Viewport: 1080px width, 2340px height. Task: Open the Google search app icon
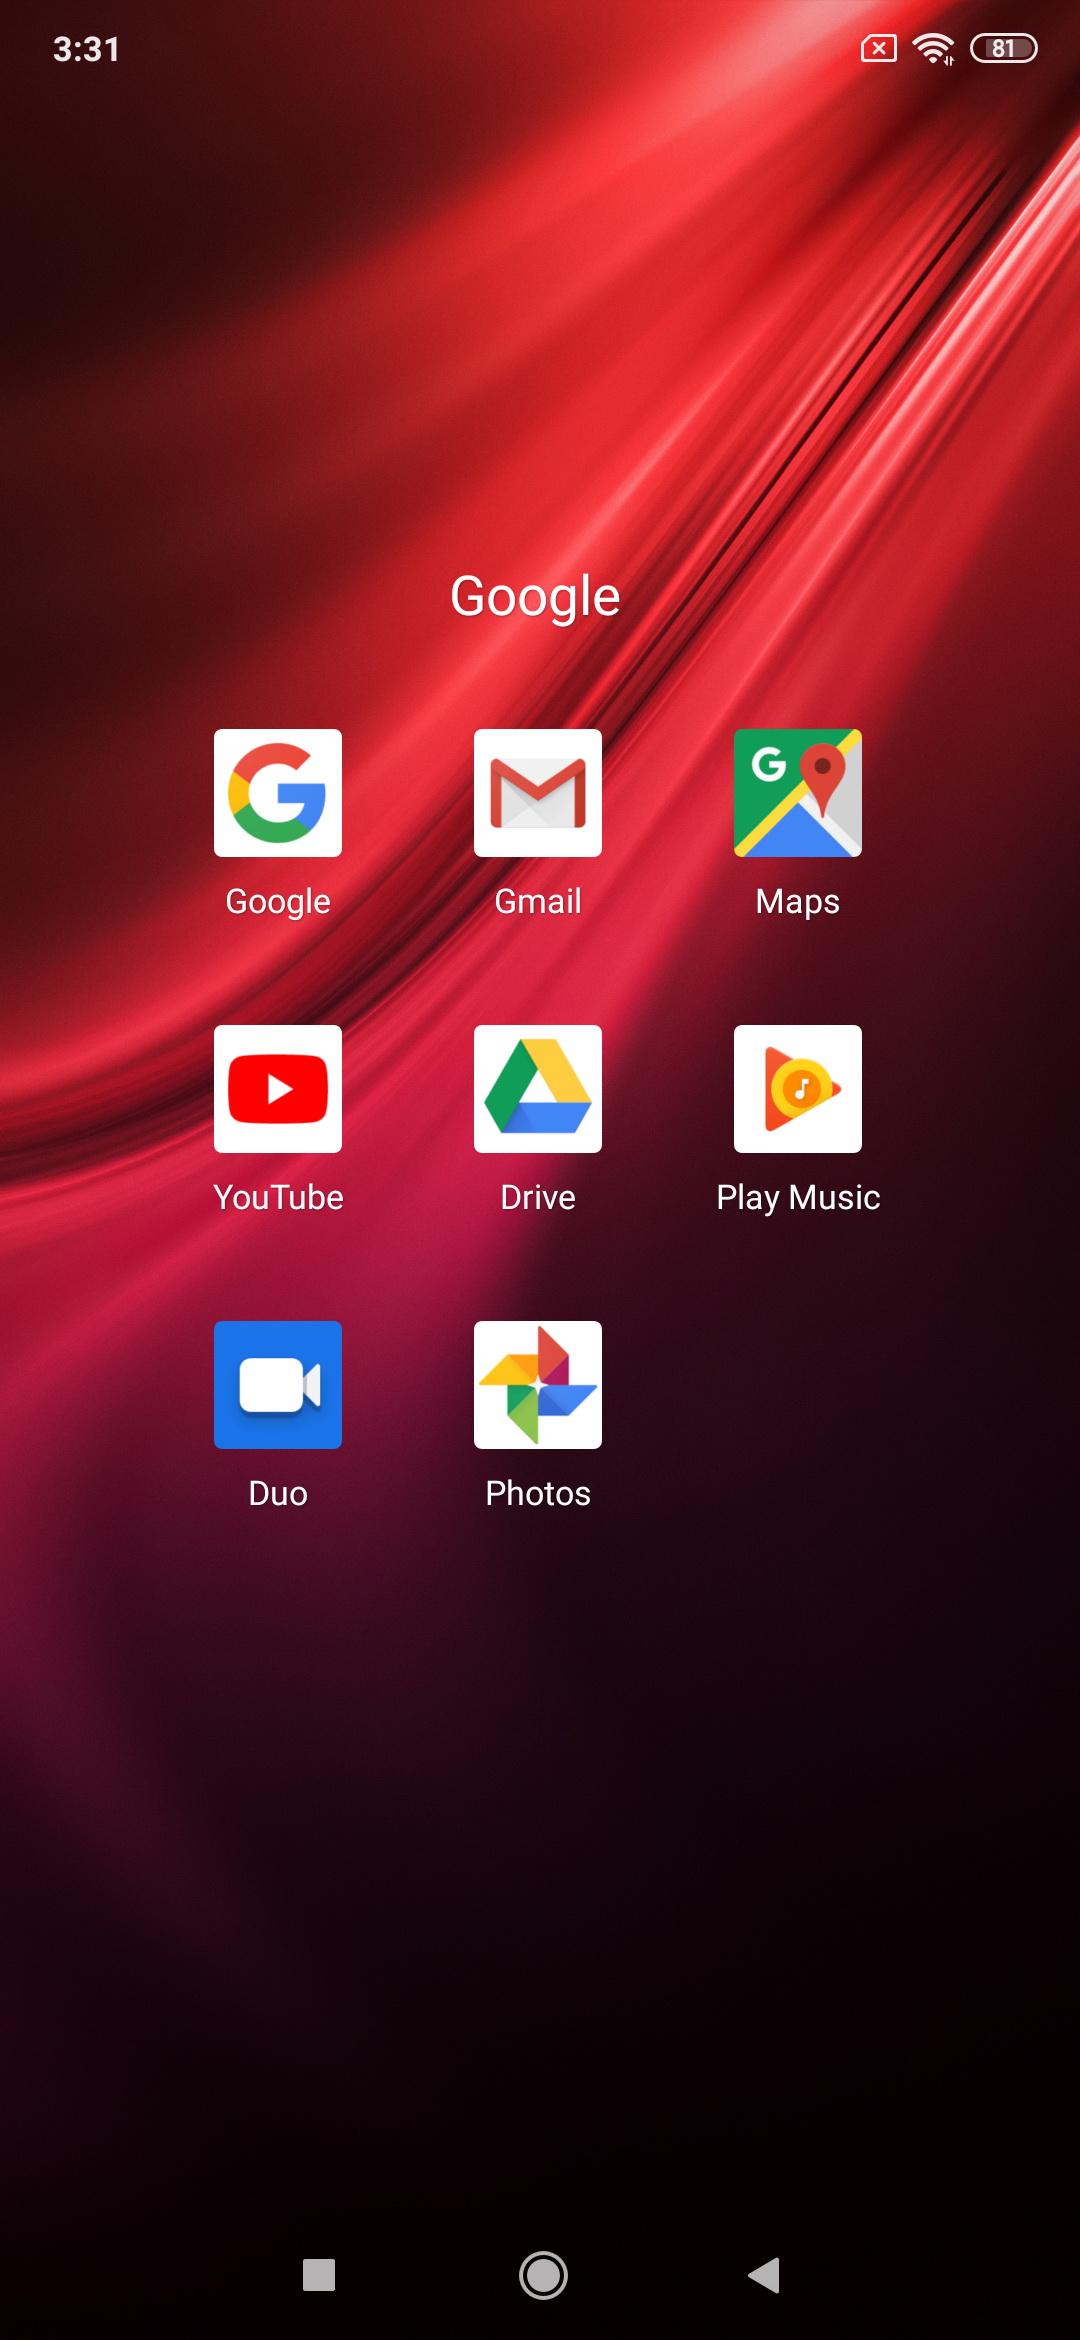pyautogui.click(x=278, y=793)
